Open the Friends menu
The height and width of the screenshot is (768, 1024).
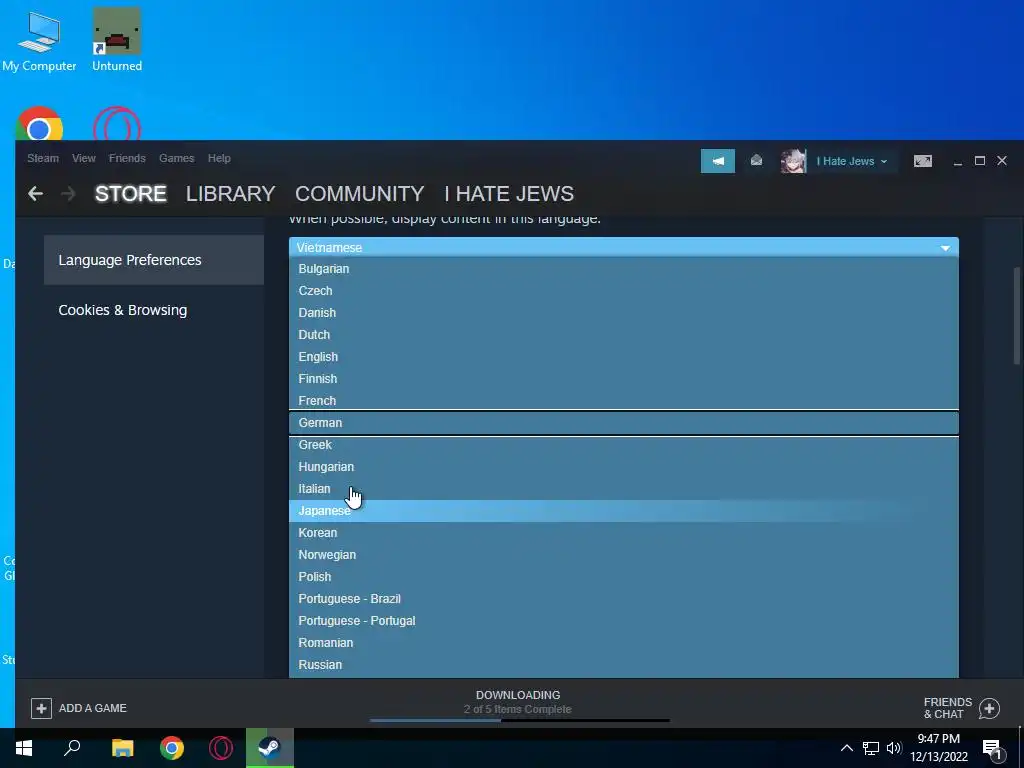pyautogui.click(x=127, y=158)
